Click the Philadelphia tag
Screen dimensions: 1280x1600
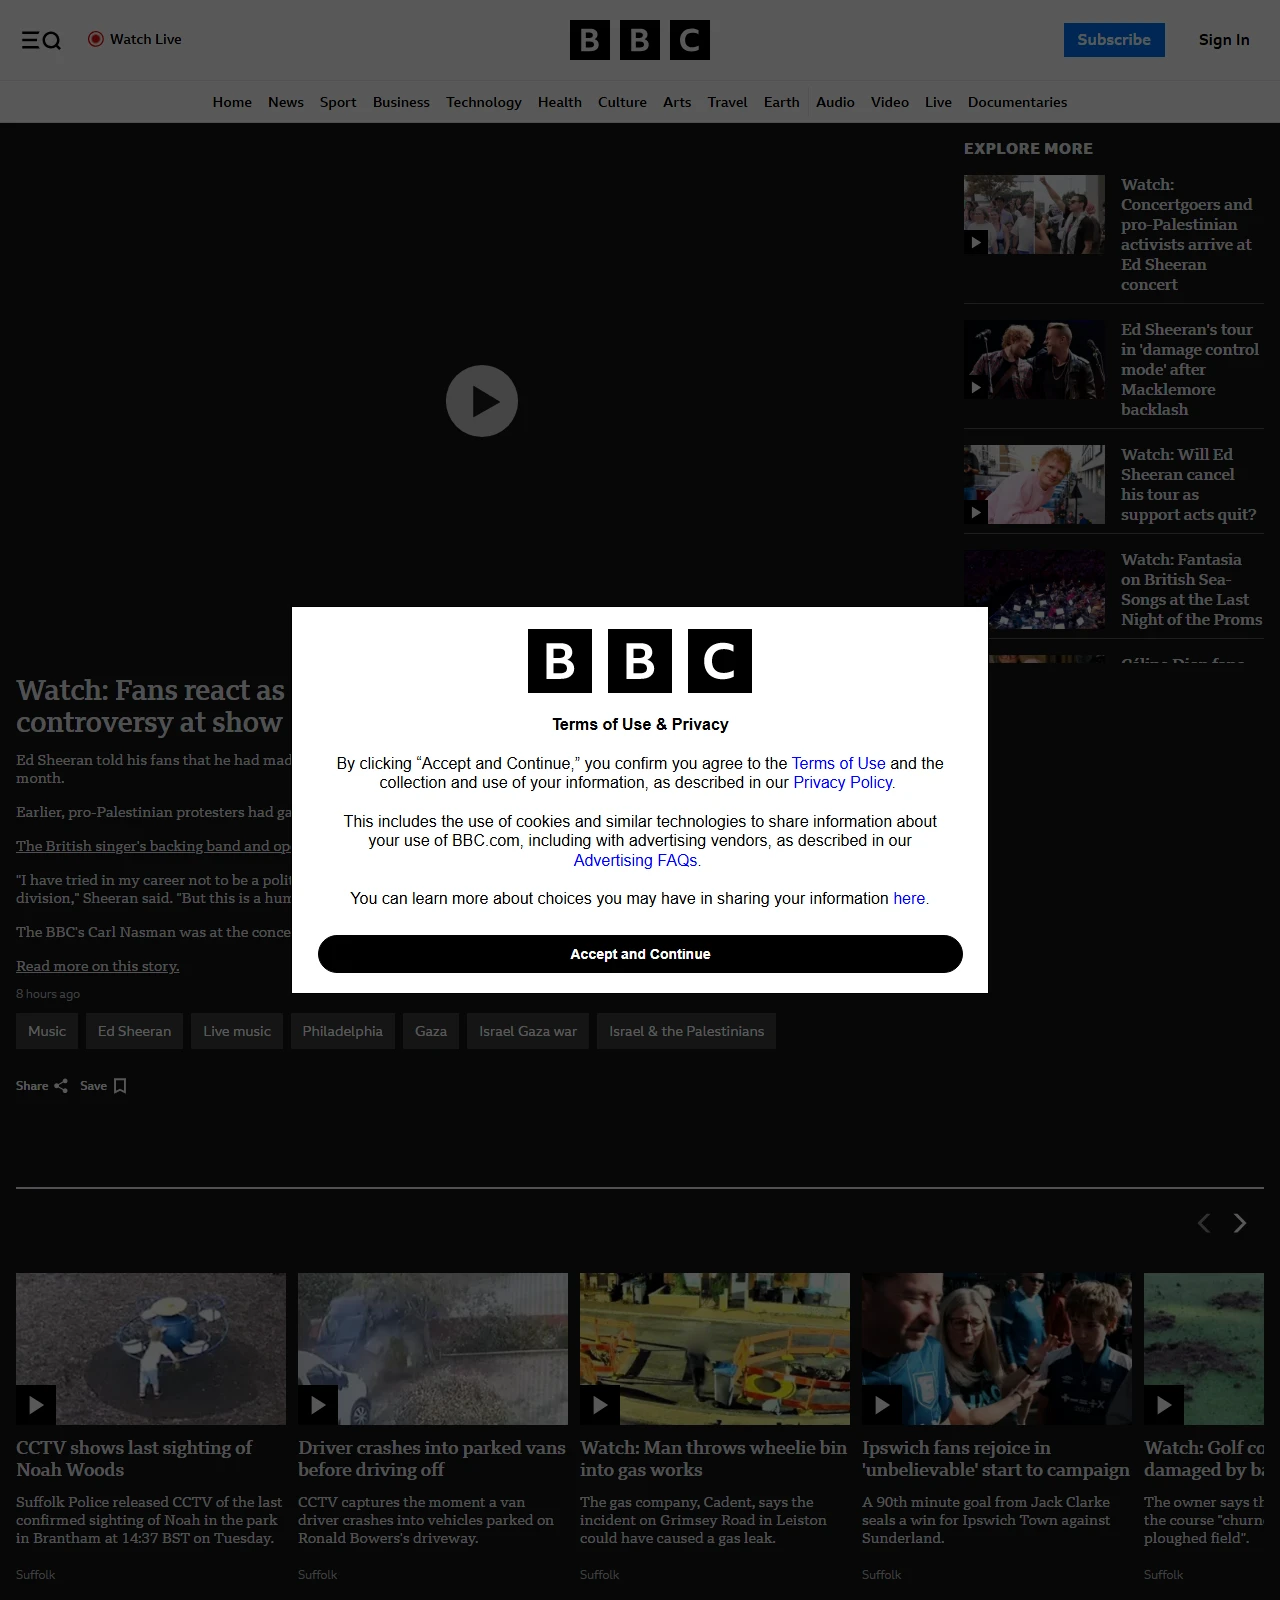coord(343,1031)
